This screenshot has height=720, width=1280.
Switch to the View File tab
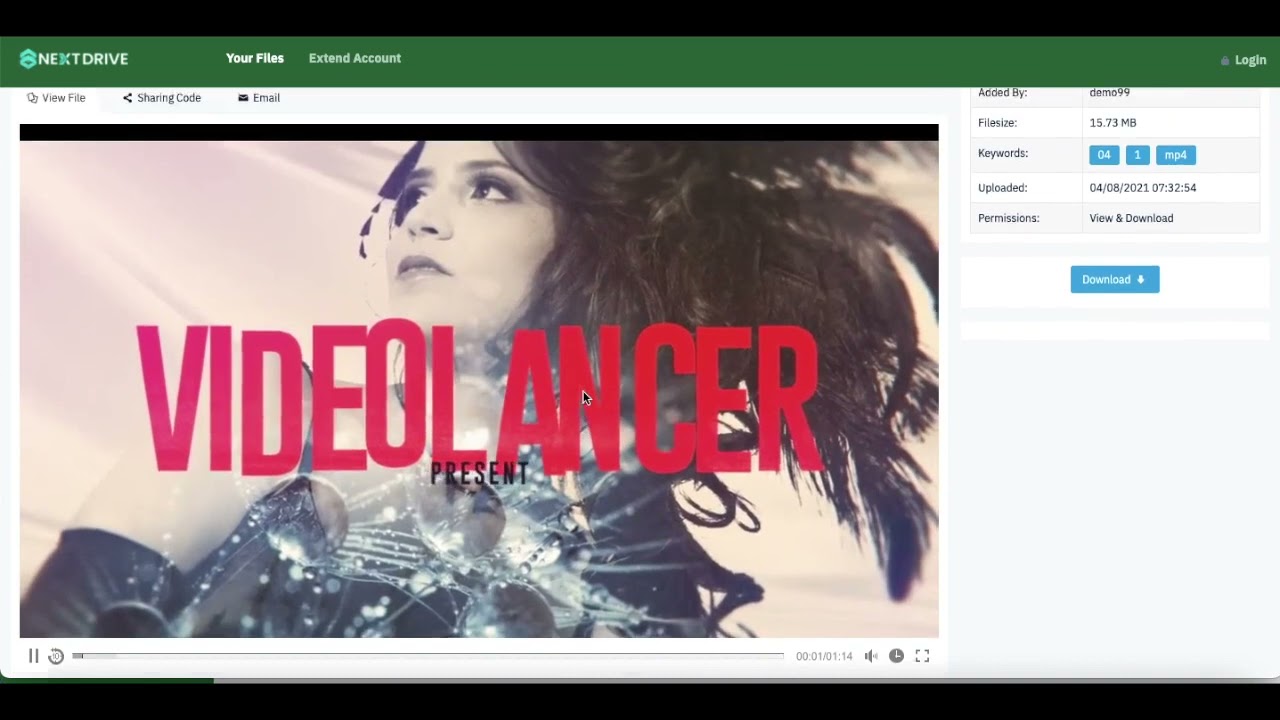coord(56,98)
